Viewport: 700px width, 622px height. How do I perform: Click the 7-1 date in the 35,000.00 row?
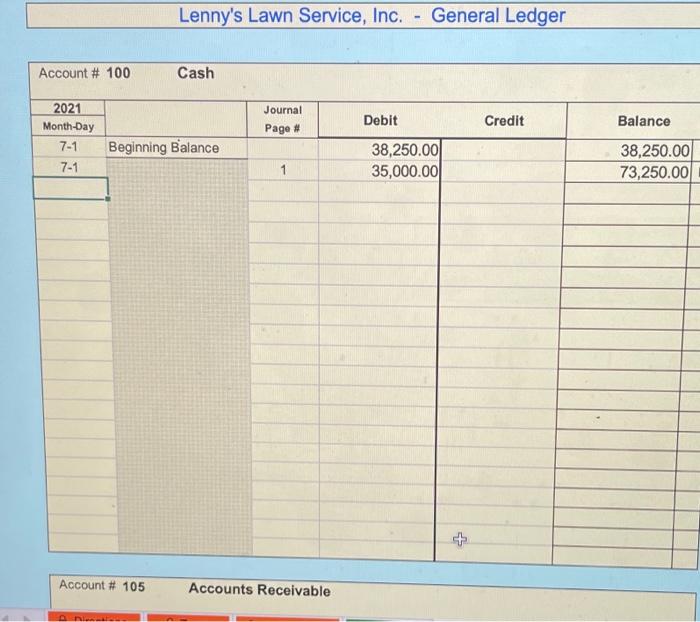click(69, 167)
